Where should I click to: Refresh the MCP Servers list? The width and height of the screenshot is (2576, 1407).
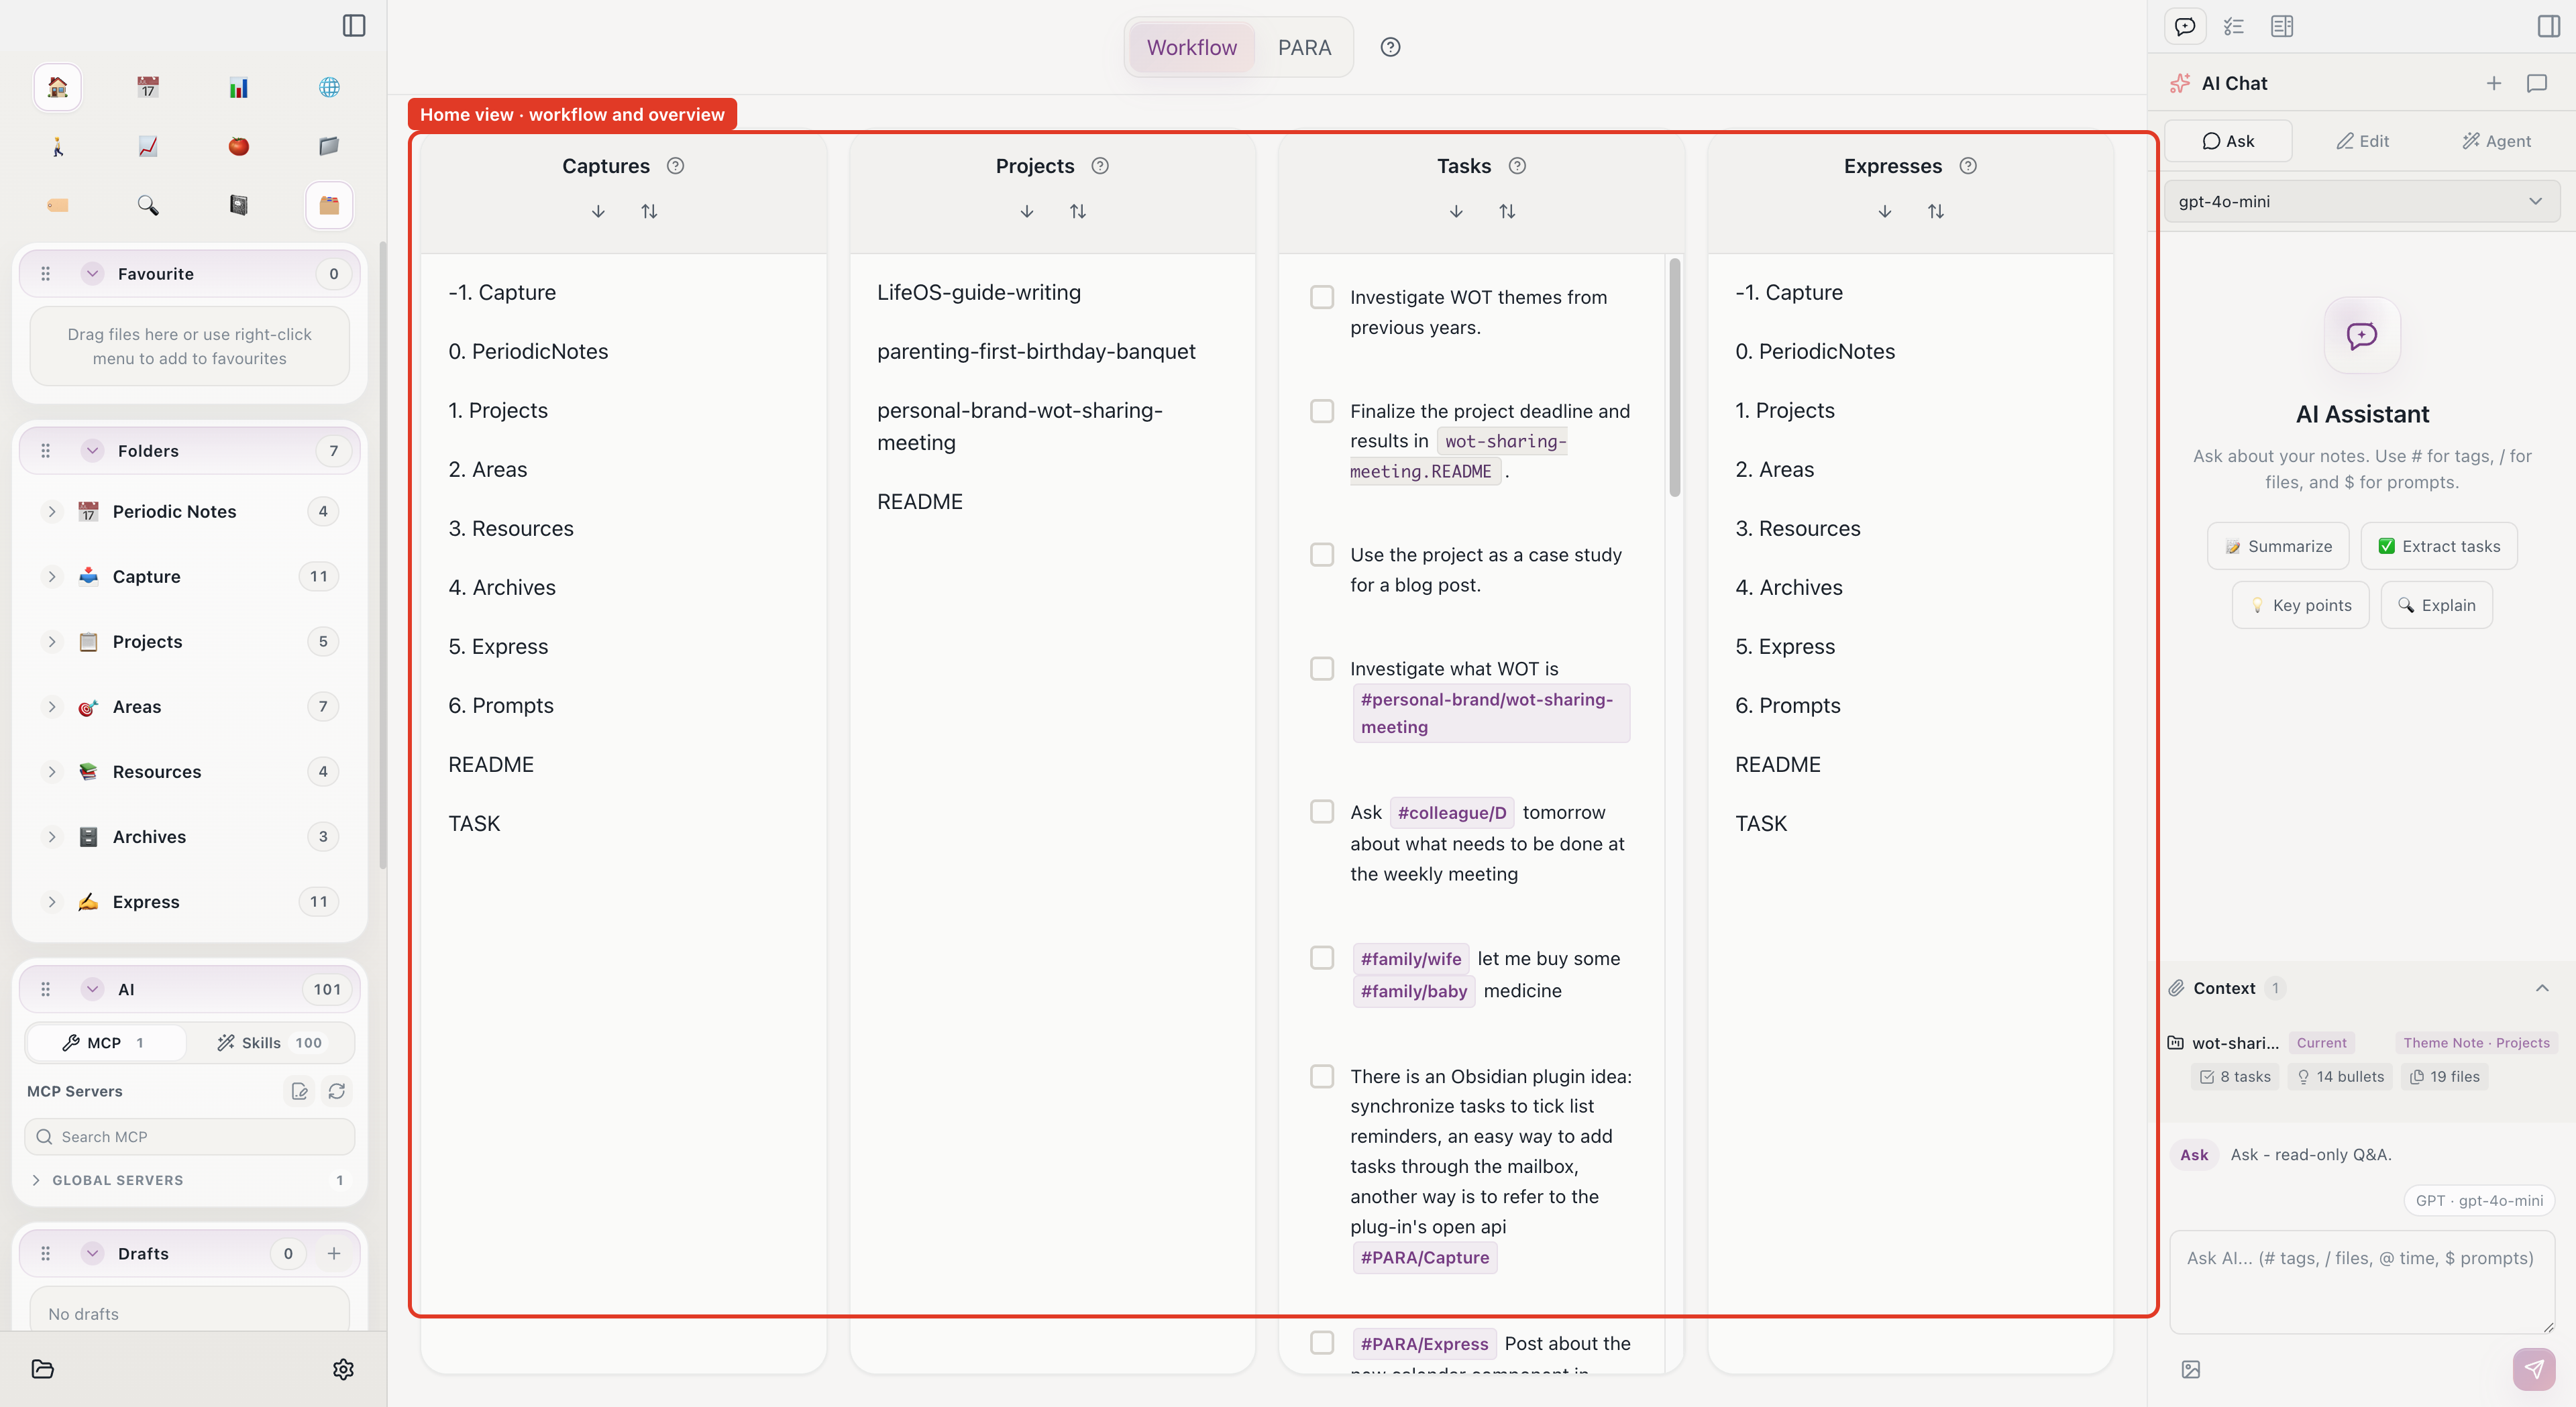(337, 1091)
